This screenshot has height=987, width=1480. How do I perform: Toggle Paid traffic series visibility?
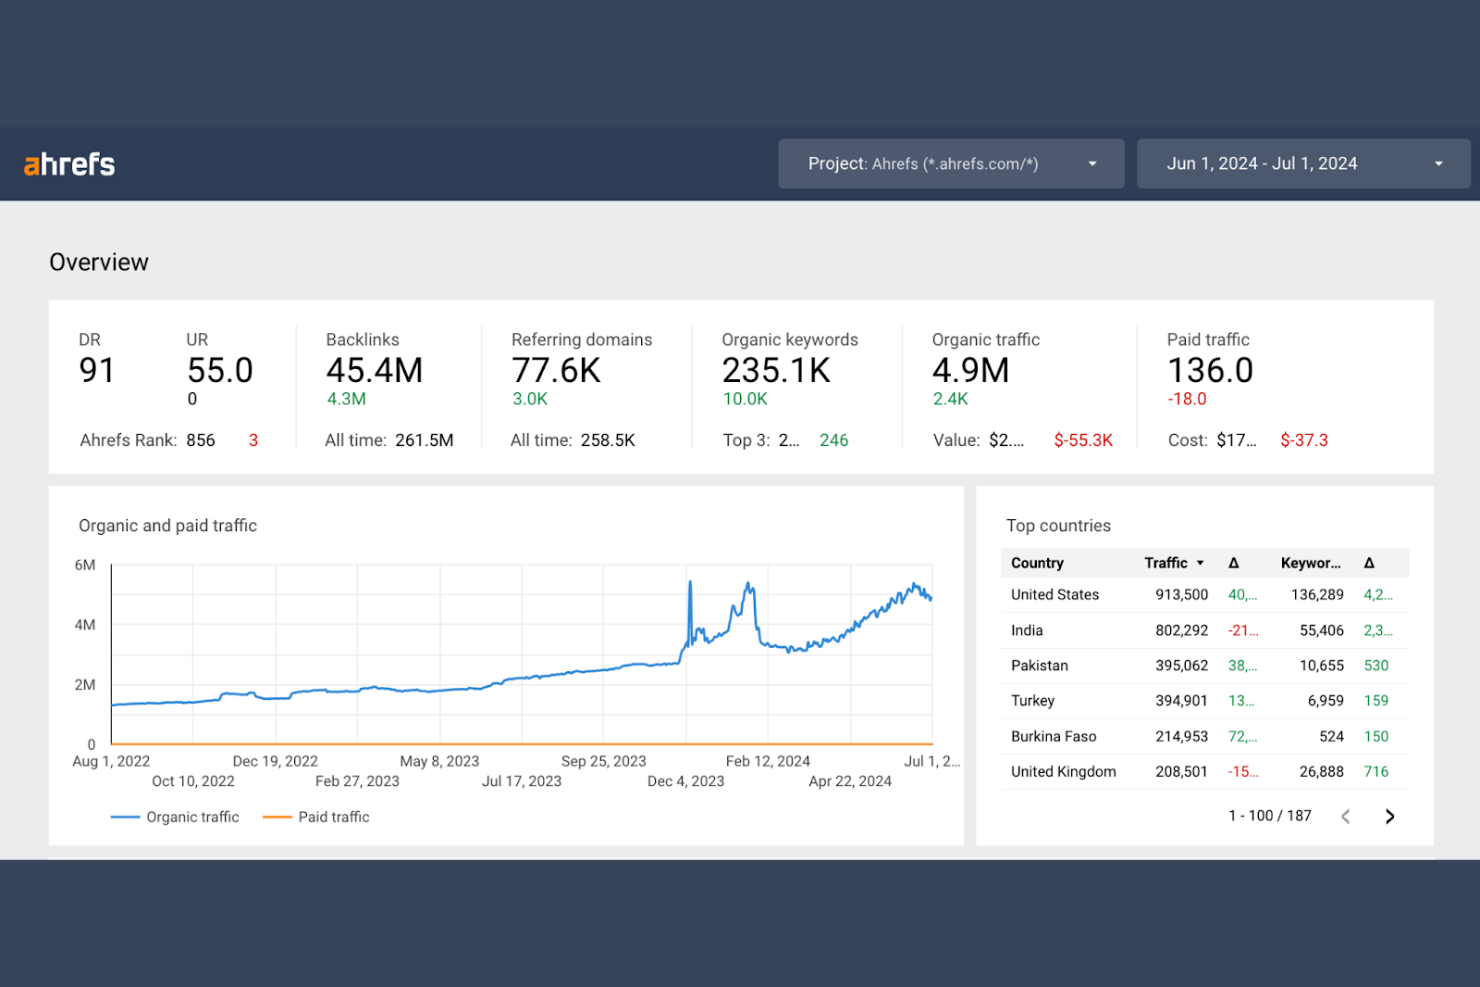click(333, 816)
